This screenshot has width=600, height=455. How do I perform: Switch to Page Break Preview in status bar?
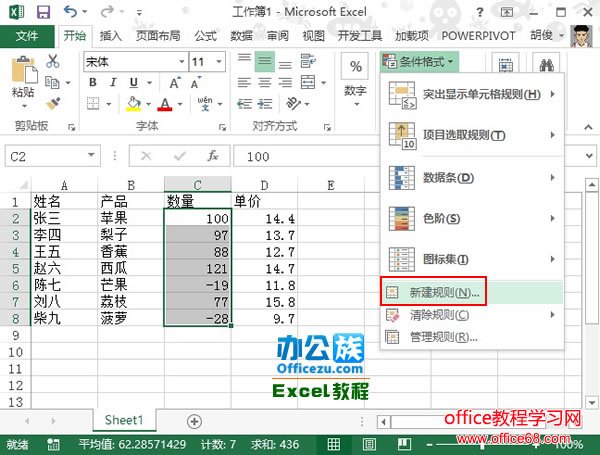point(404,444)
